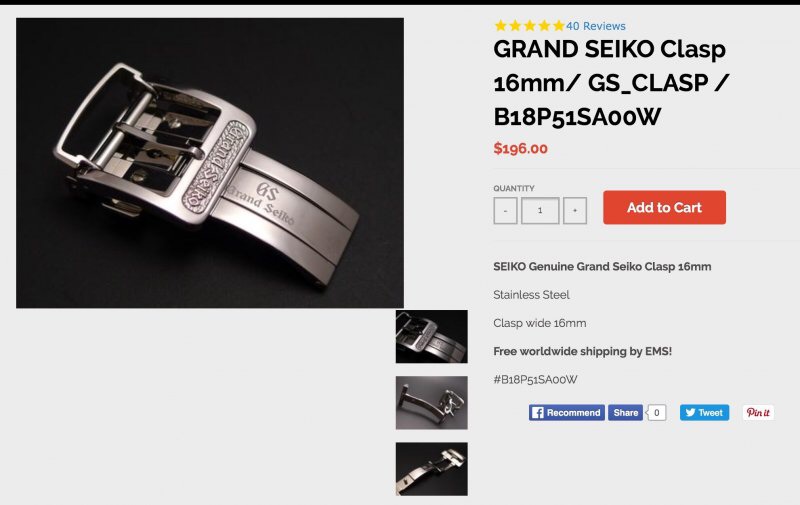Open the 40 Reviews link

[x=595, y=26]
